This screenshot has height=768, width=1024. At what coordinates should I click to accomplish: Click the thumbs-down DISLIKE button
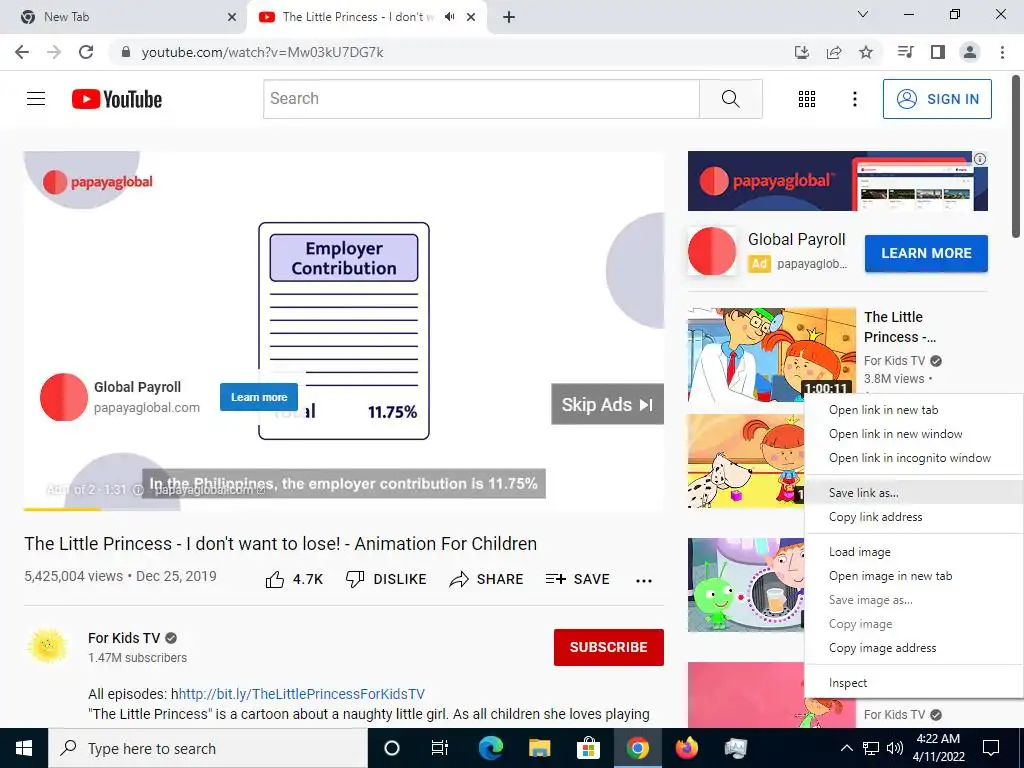[386, 579]
